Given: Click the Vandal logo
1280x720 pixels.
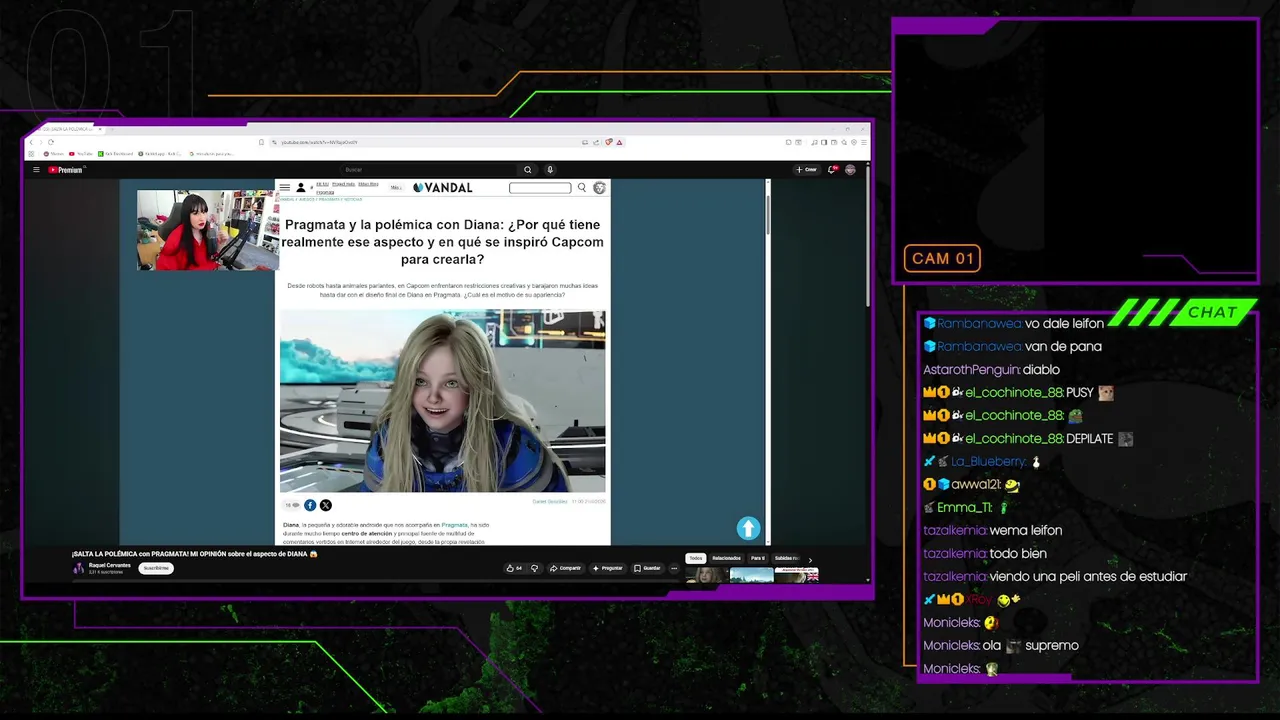Looking at the screenshot, I should (x=442, y=187).
